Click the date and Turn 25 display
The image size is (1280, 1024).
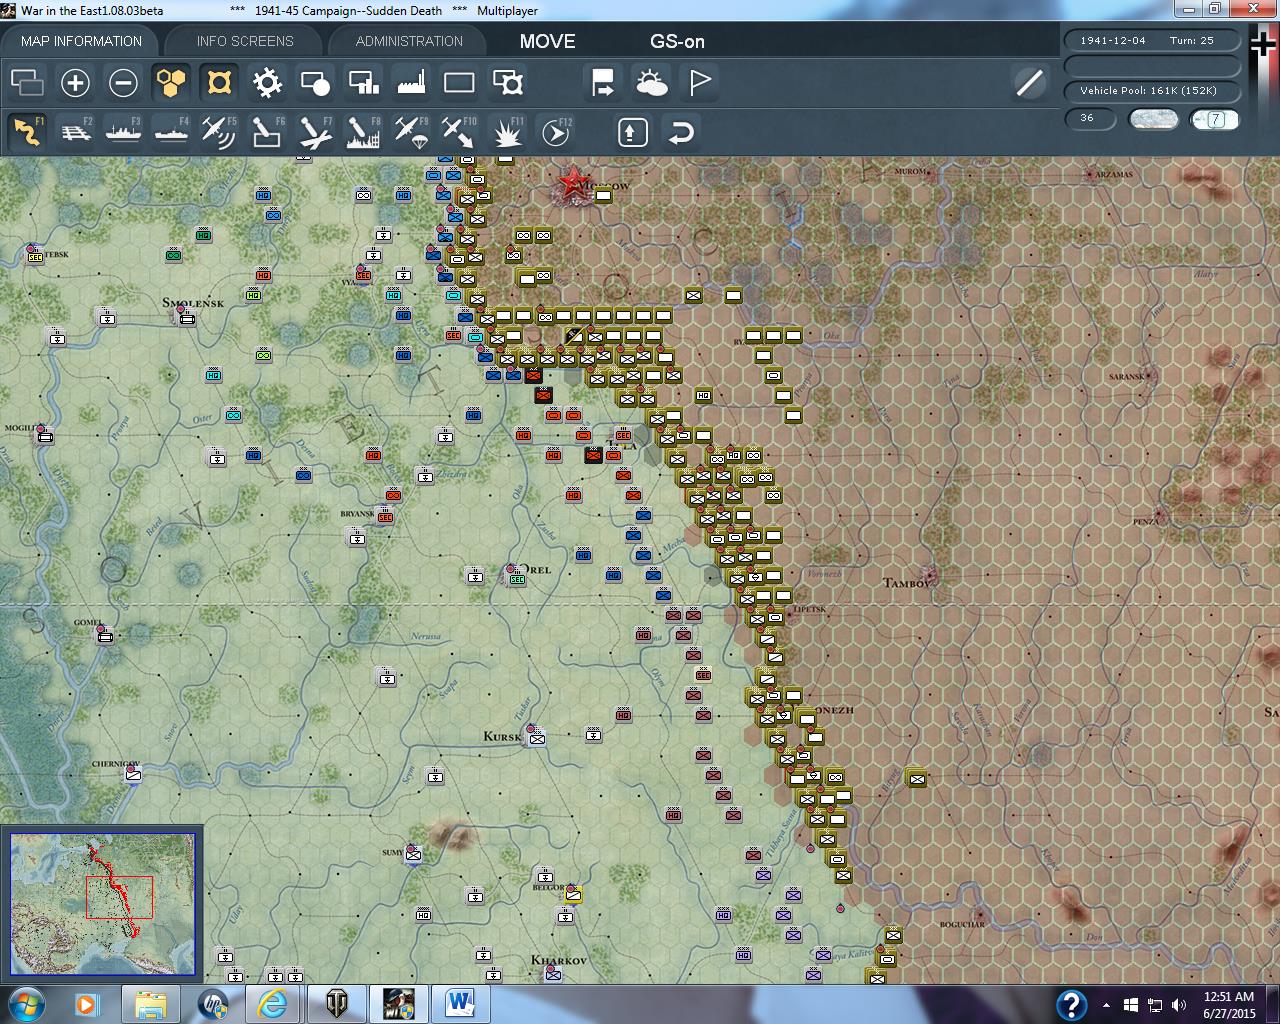[1152, 41]
